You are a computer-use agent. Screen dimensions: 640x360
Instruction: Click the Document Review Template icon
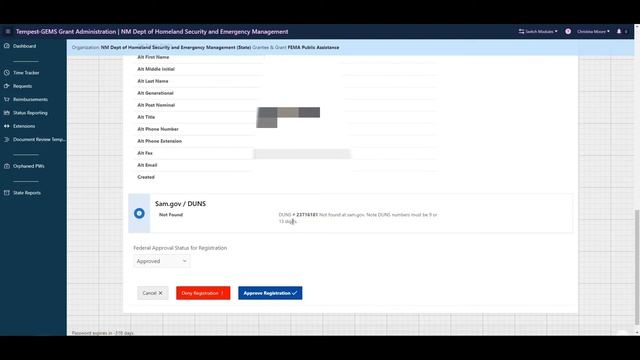coord(7,140)
